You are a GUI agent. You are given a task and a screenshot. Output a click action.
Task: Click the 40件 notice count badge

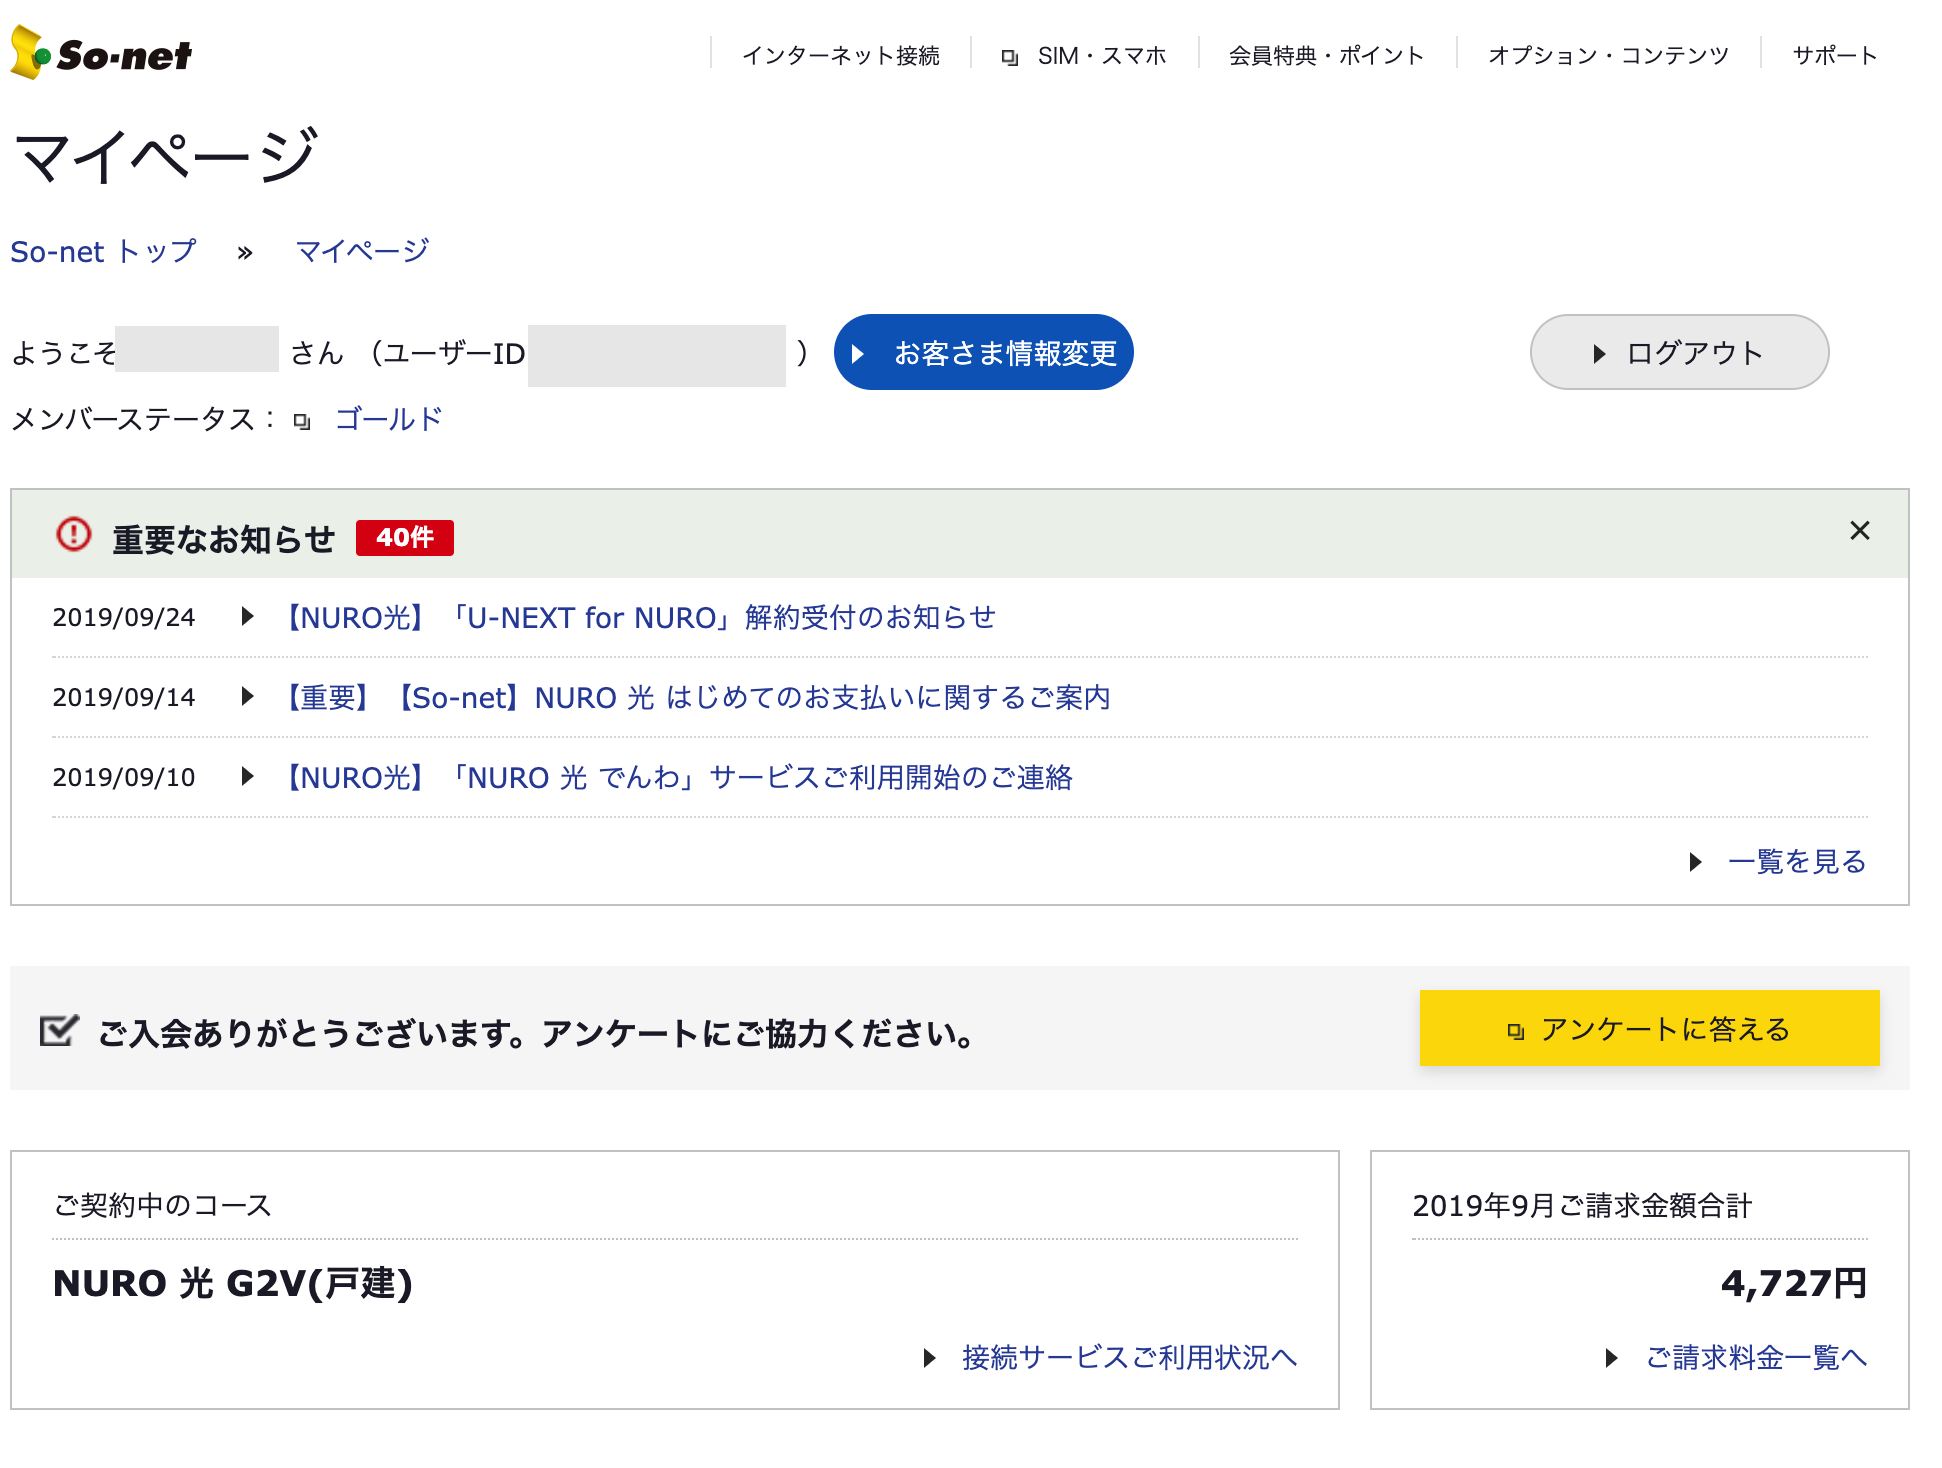404,537
